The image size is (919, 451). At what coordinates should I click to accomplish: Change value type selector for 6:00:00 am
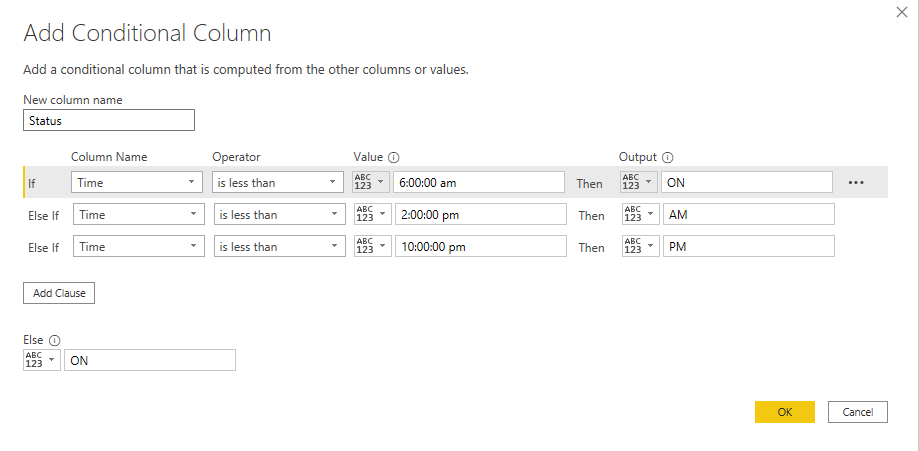click(x=371, y=182)
